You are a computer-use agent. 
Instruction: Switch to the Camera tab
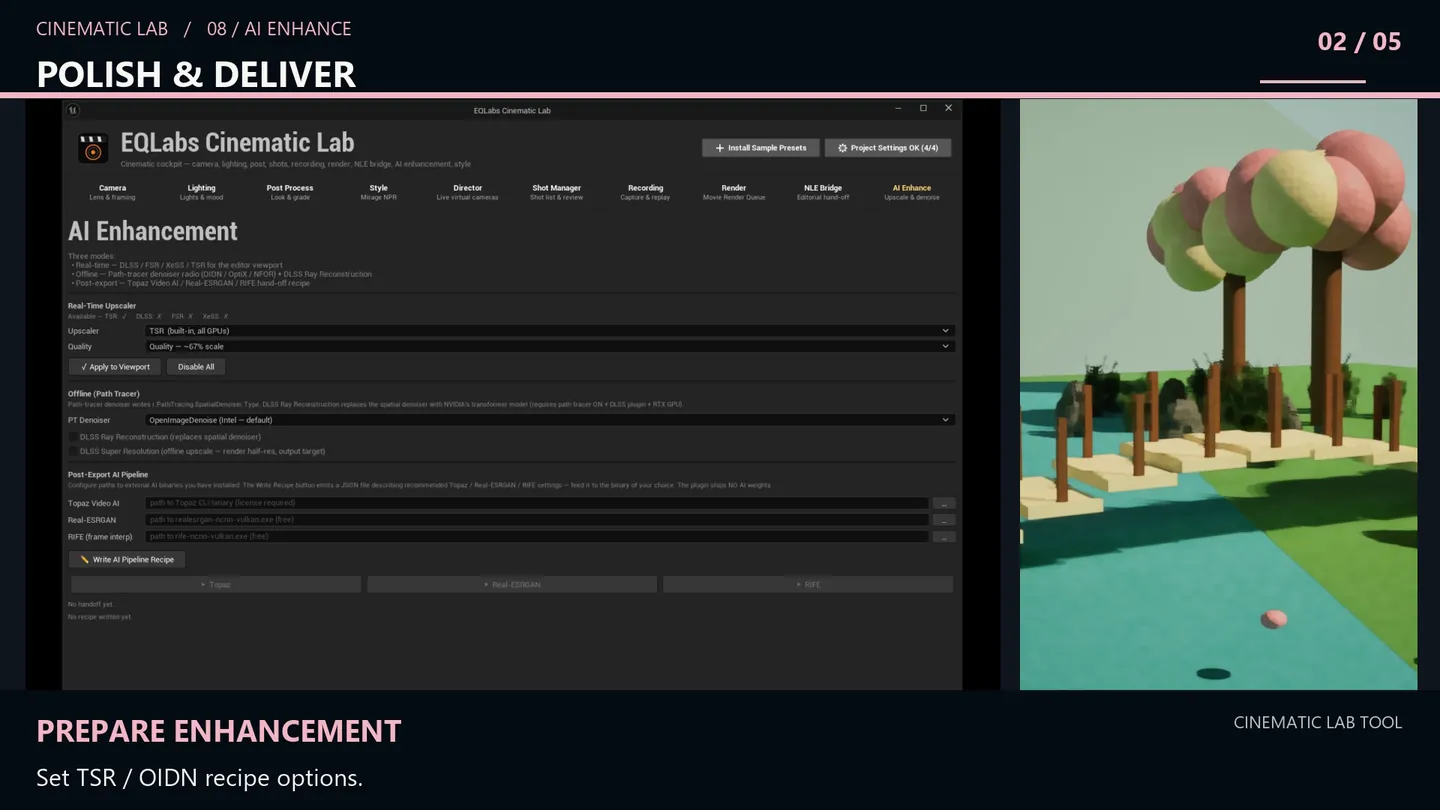[112, 192]
